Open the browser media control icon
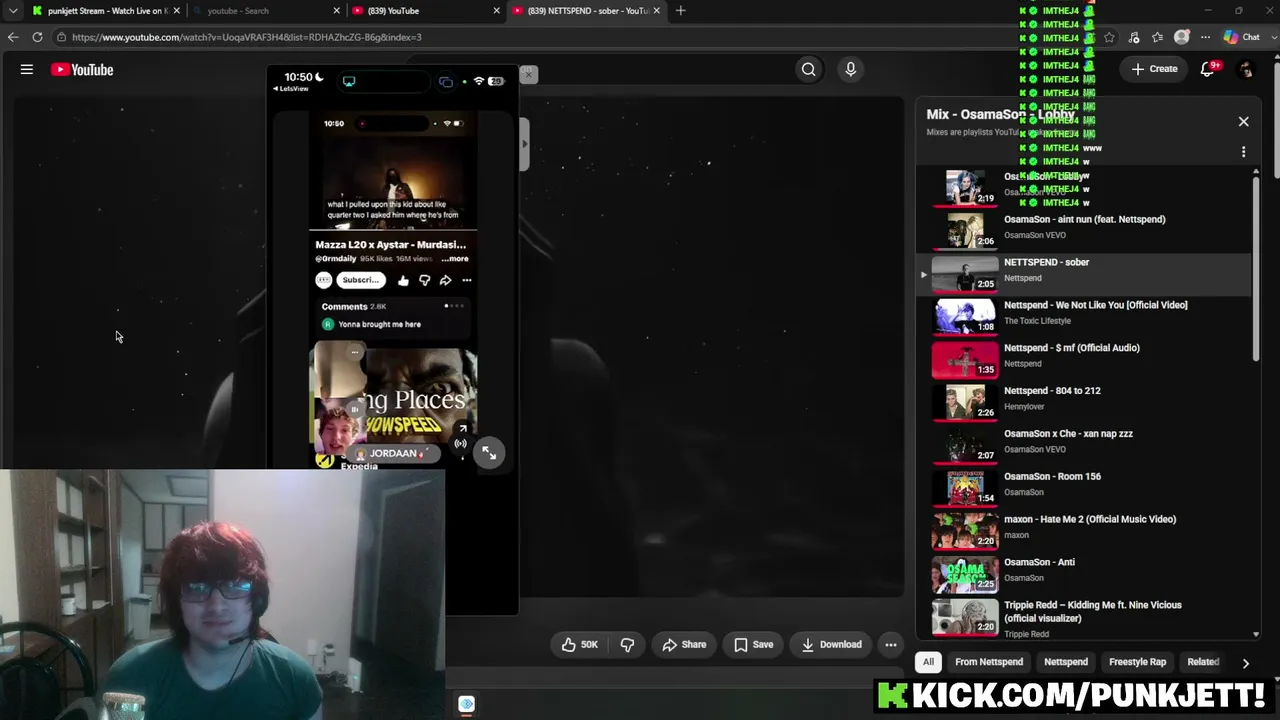1280x720 pixels. 1134,37
